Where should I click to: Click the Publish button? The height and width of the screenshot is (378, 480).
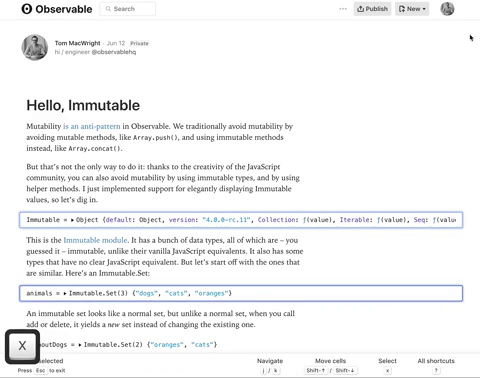[x=372, y=9]
